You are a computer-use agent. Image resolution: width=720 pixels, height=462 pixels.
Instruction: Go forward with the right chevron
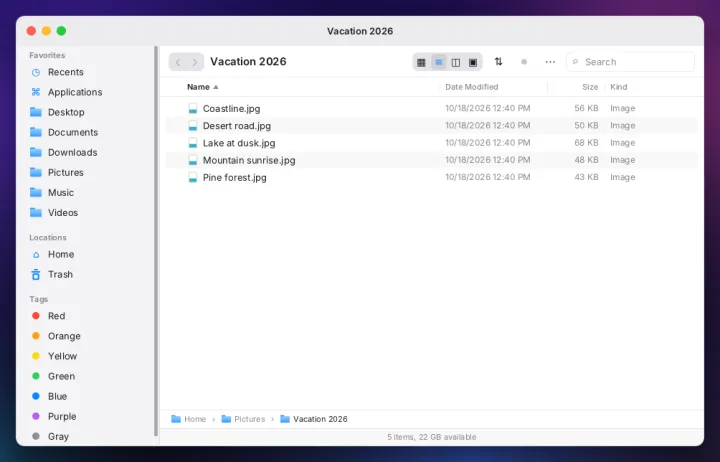tap(195, 62)
